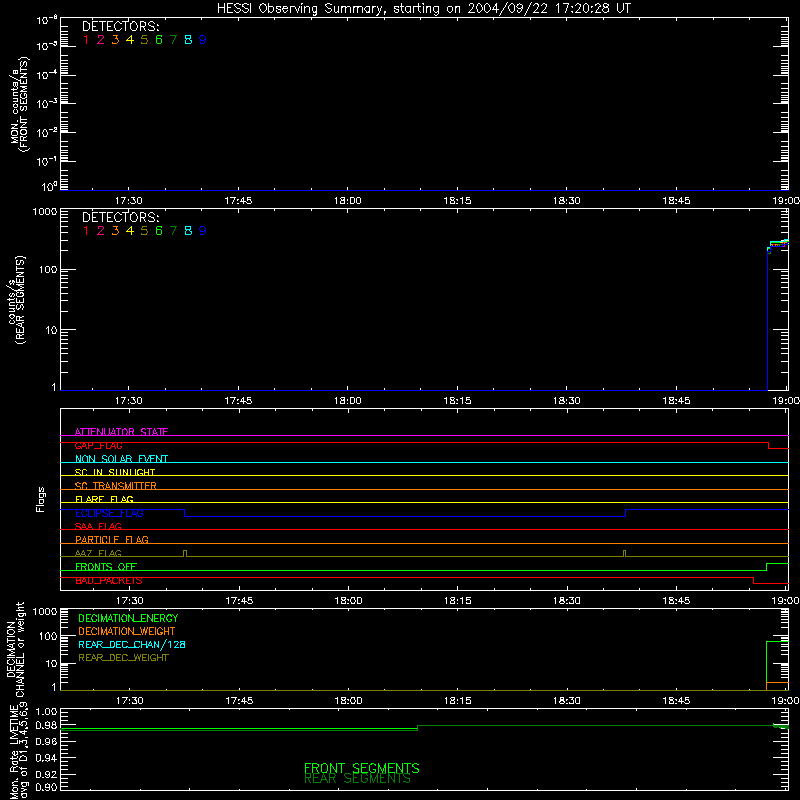Click the PARTICLE_FLAG label

pos(112,539)
